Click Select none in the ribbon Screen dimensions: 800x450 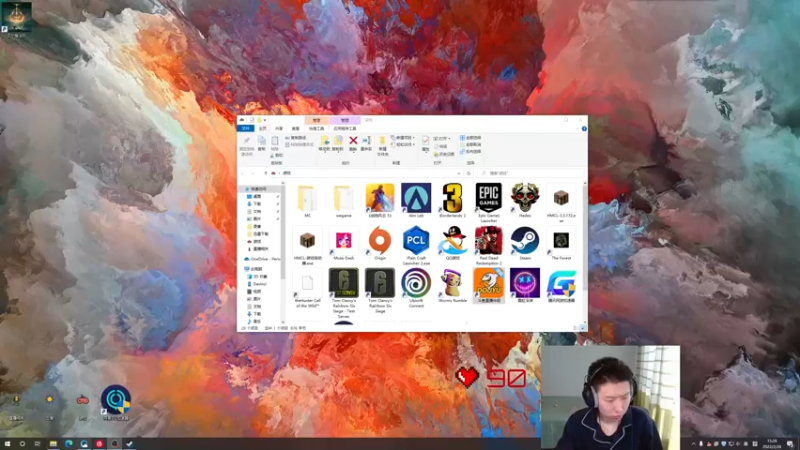pos(470,144)
